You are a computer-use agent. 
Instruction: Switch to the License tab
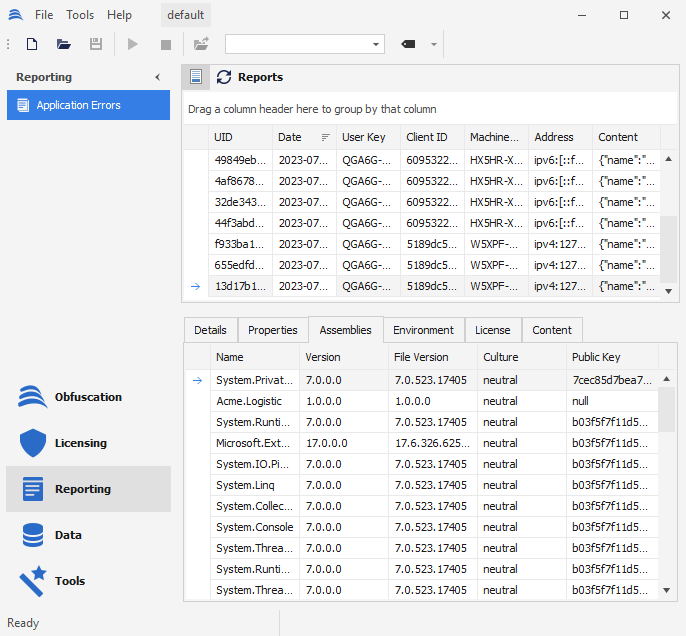click(492, 330)
